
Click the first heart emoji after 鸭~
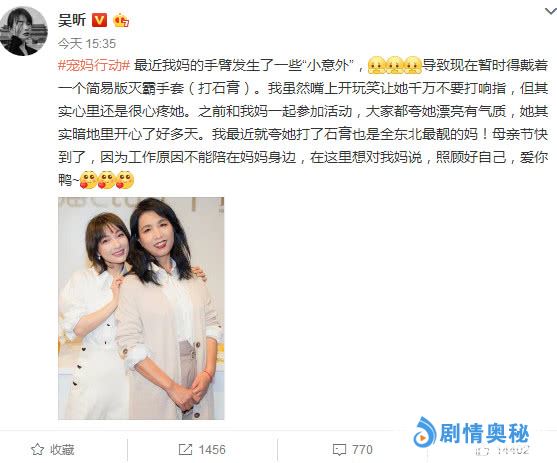pos(88,180)
